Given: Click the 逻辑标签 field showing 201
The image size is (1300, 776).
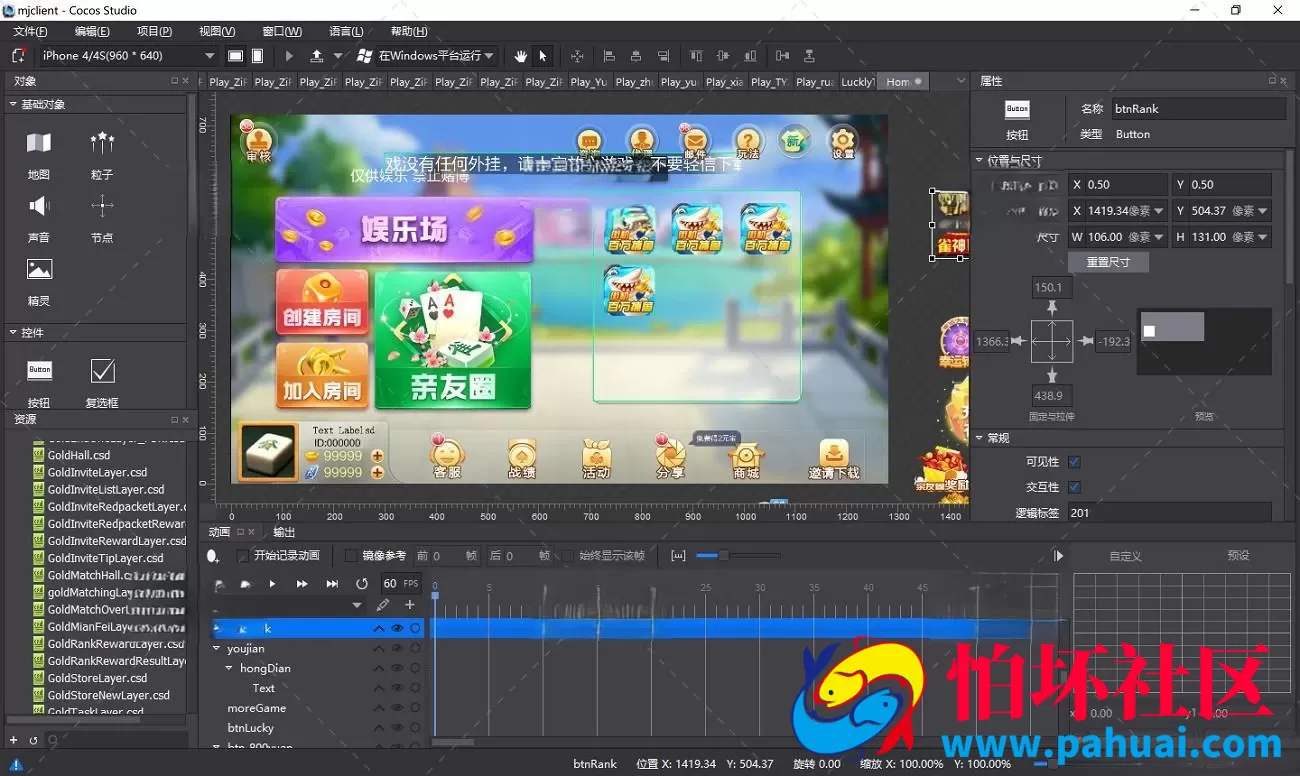Looking at the screenshot, I should (1169, 513).
